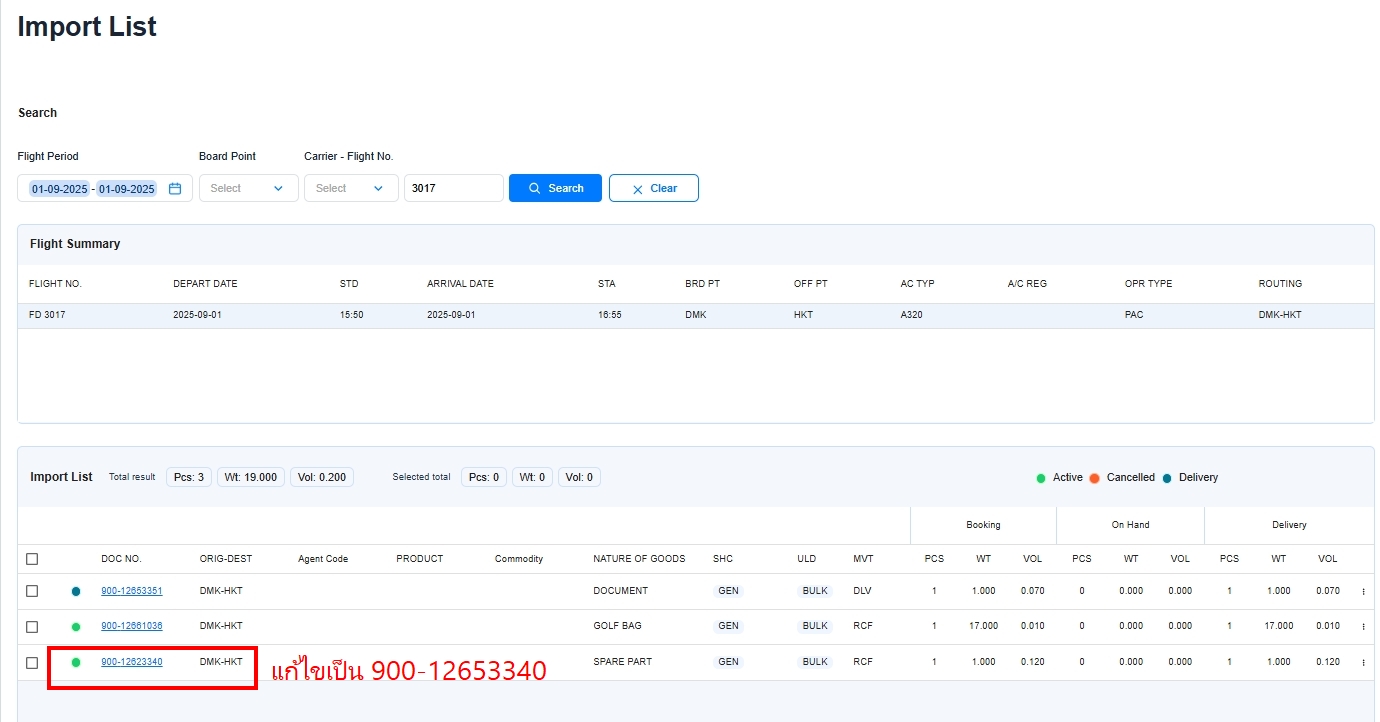
Task: Tick the select-all checkbox in table header
Action: pos(32,559)
